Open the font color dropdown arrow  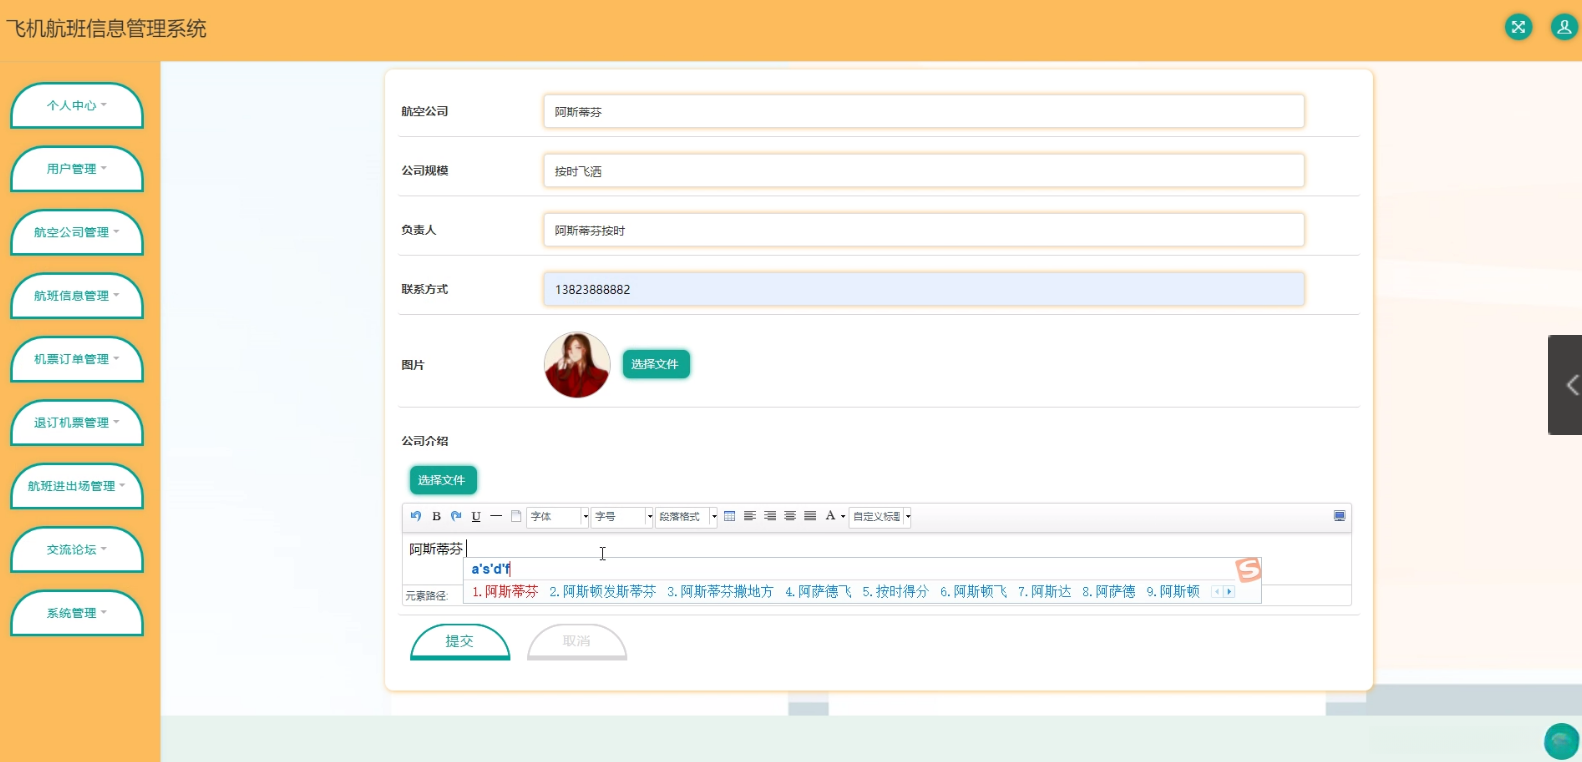click(843, 517)
